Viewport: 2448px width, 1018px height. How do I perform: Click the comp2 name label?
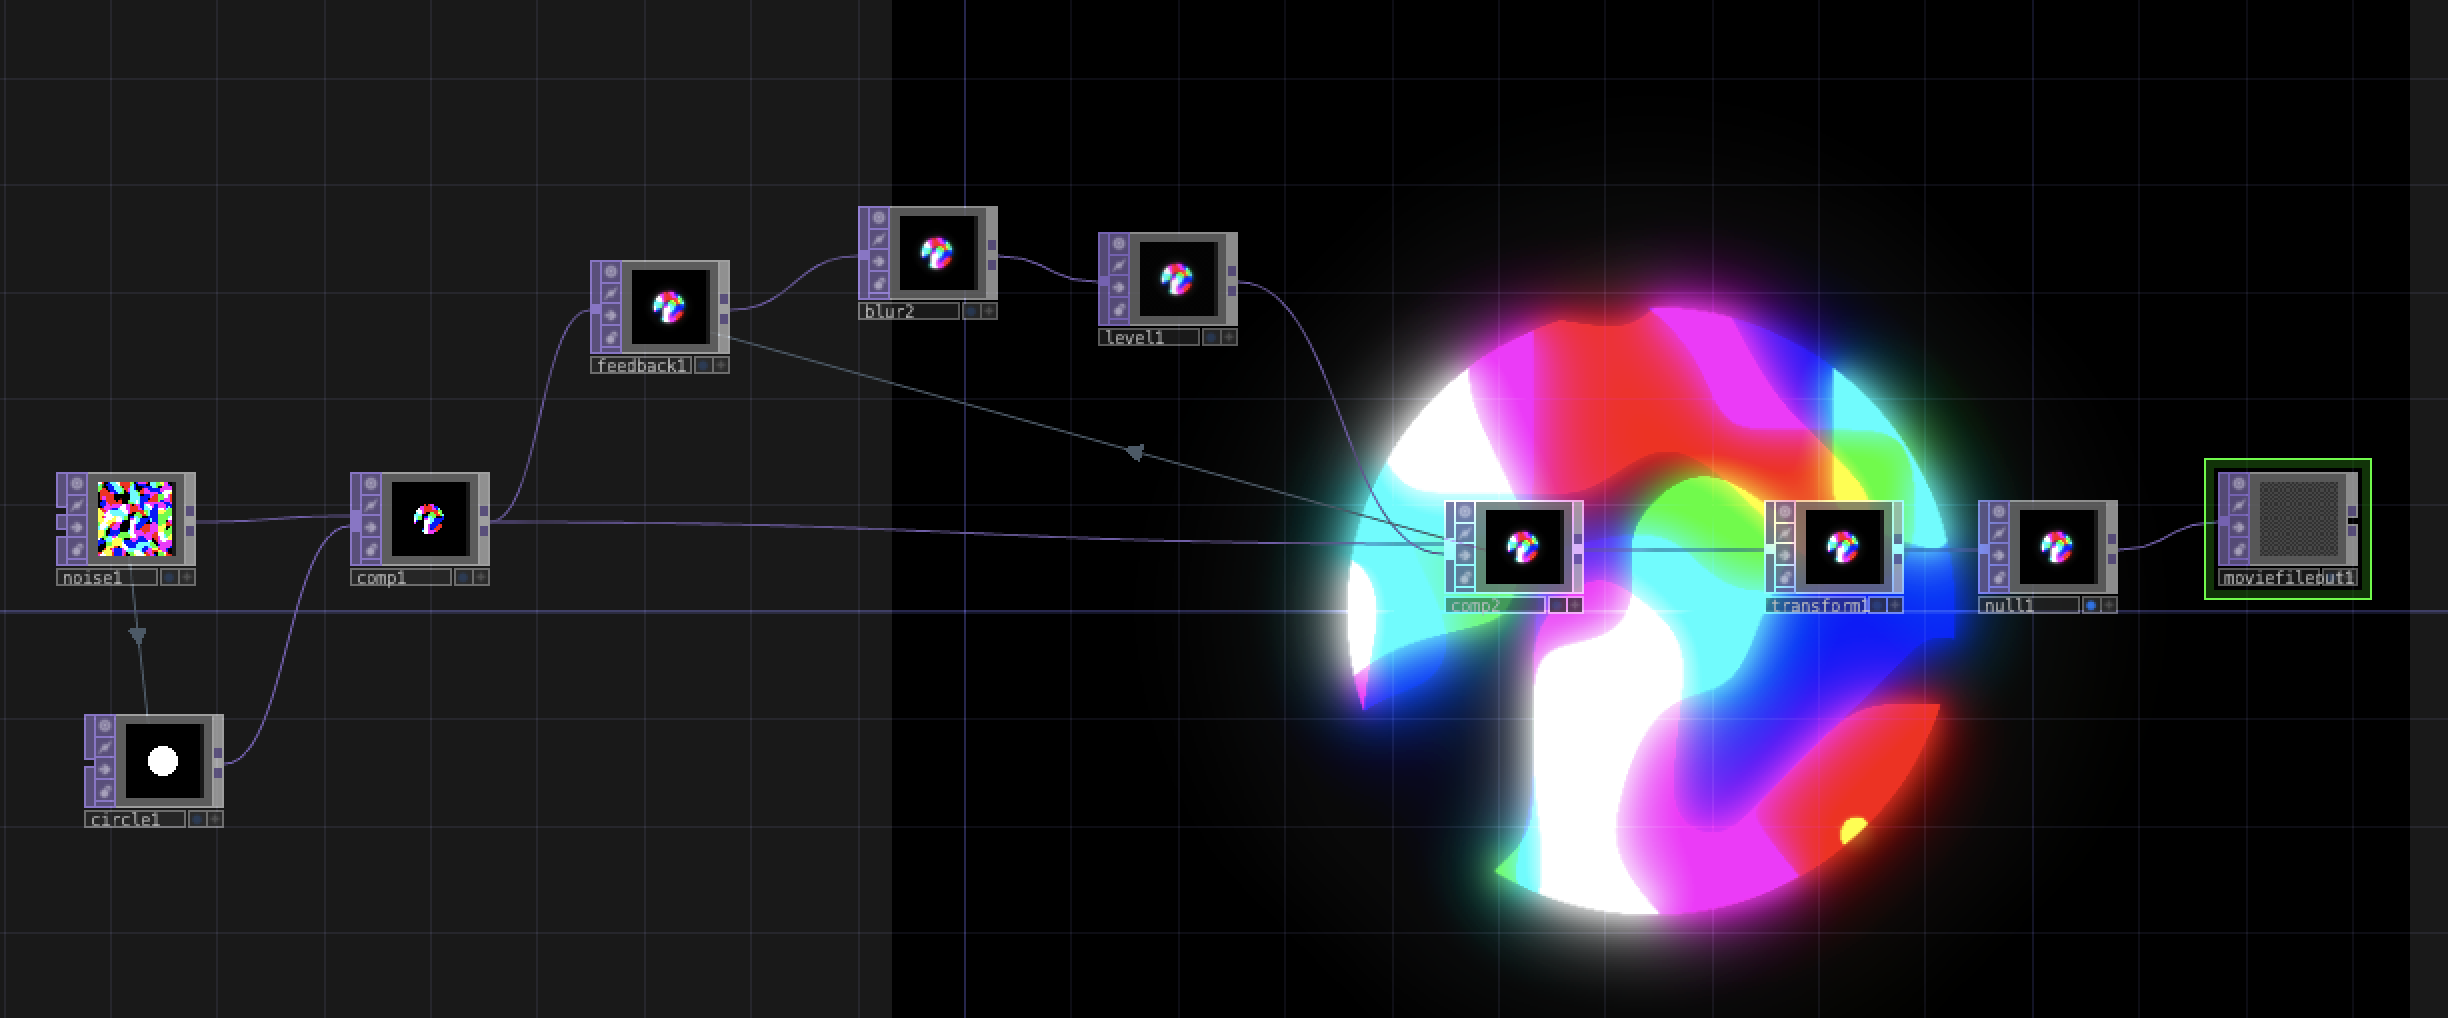coord(1495,606)
